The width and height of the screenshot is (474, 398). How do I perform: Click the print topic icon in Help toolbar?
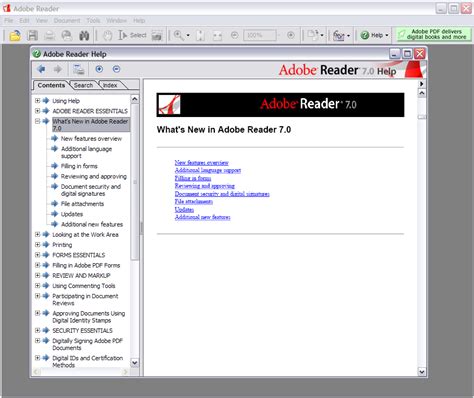click(79, 69)
